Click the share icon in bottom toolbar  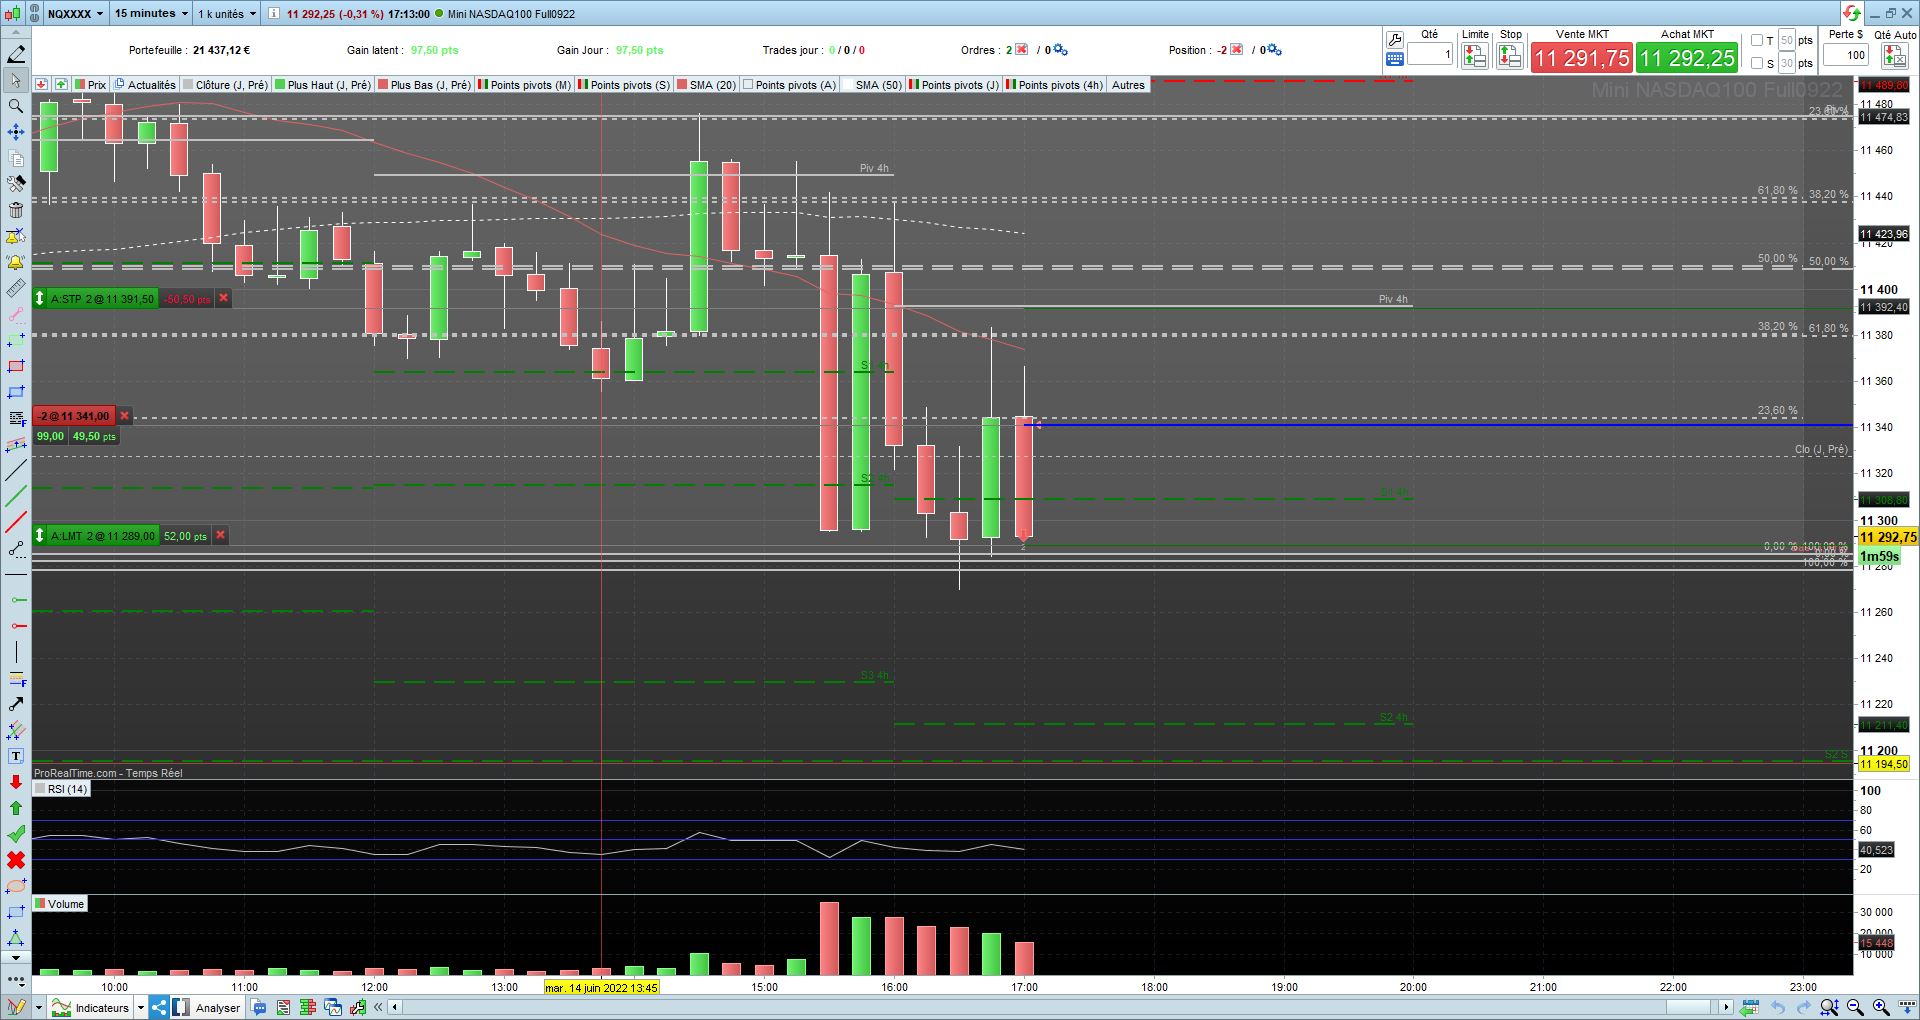pyautogui.click(x=159, y=1007)
